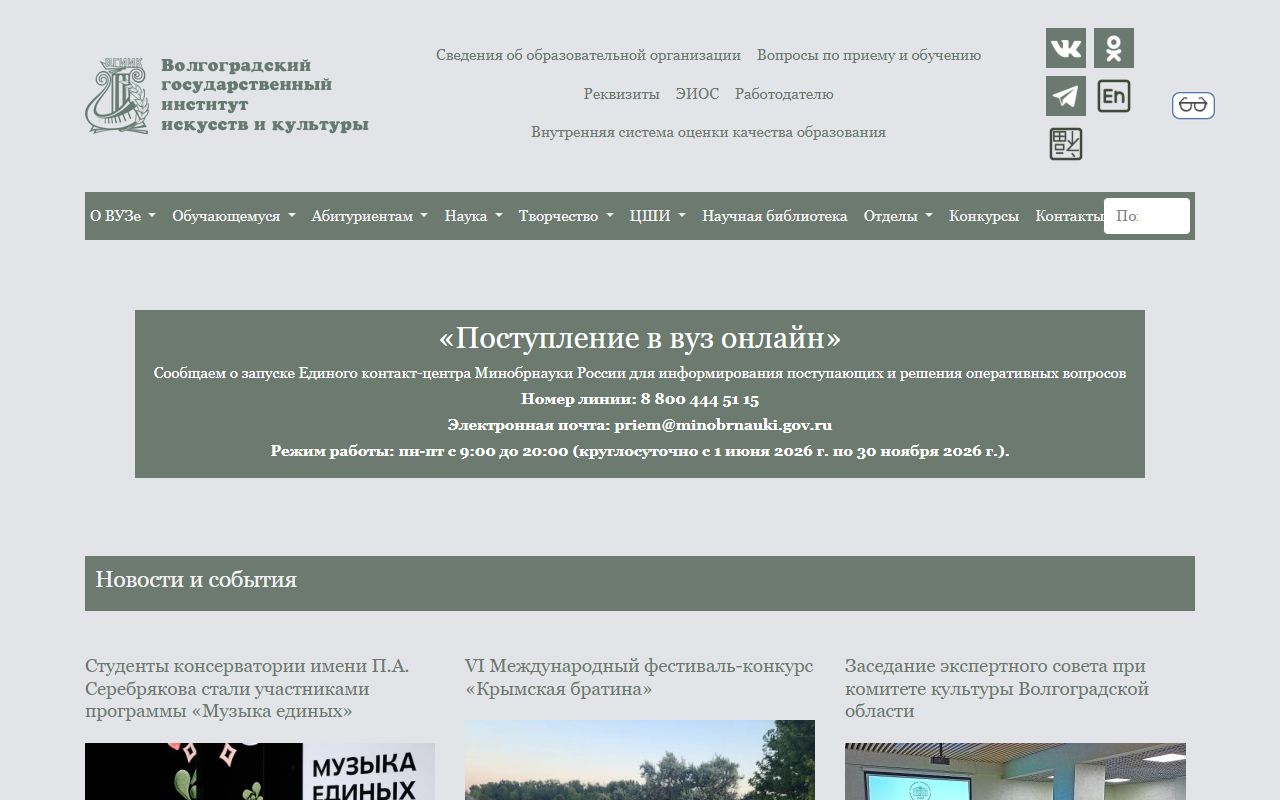Open «Внутренняя система оценки качества образования» link
The image size is (1280, 800).
tap(708, 132)
